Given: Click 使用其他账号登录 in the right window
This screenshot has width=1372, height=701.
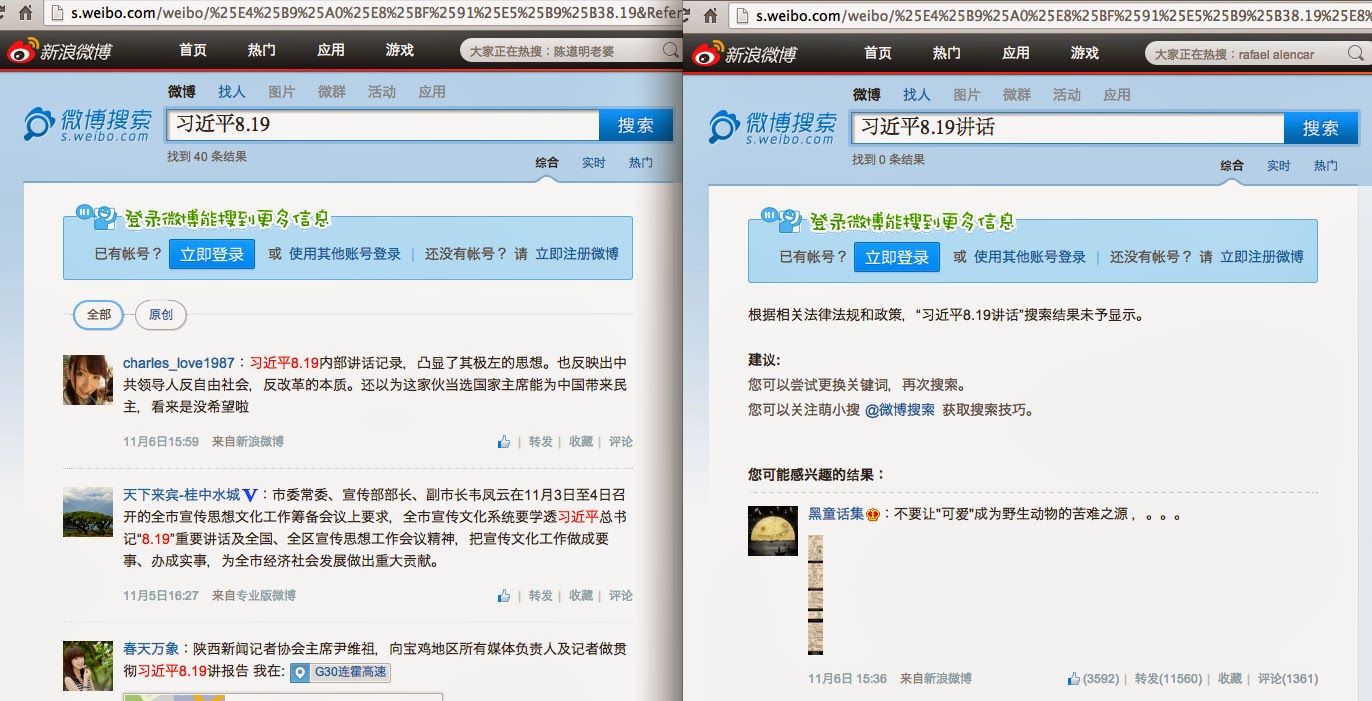Looking at the screenshot, I should click(x=1030, y=257).
